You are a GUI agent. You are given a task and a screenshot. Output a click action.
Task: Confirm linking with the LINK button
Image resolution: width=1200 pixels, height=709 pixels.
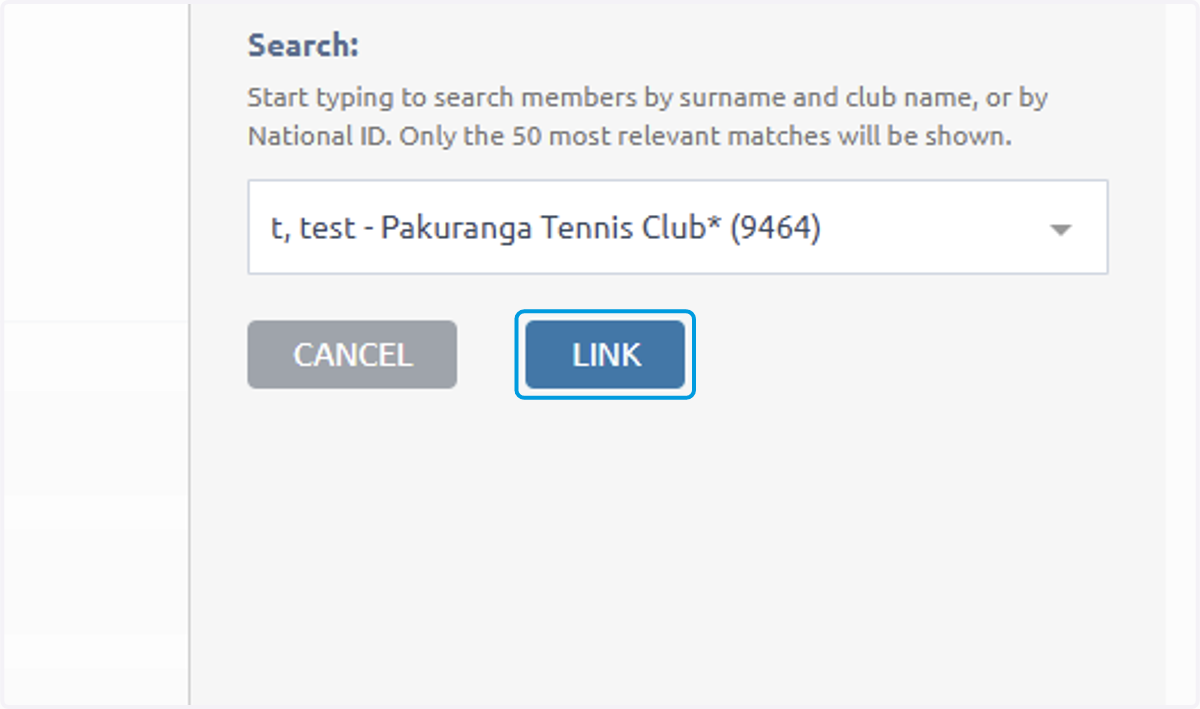pyautogui.click(x=605, y=354)
